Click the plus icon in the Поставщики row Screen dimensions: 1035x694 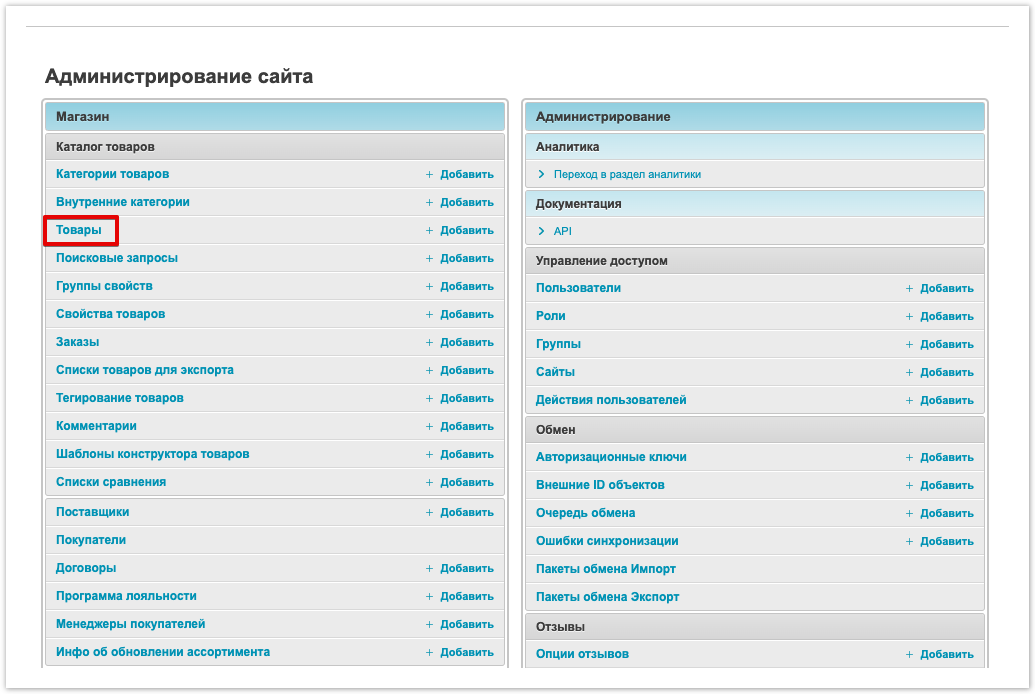click(430, 512)
